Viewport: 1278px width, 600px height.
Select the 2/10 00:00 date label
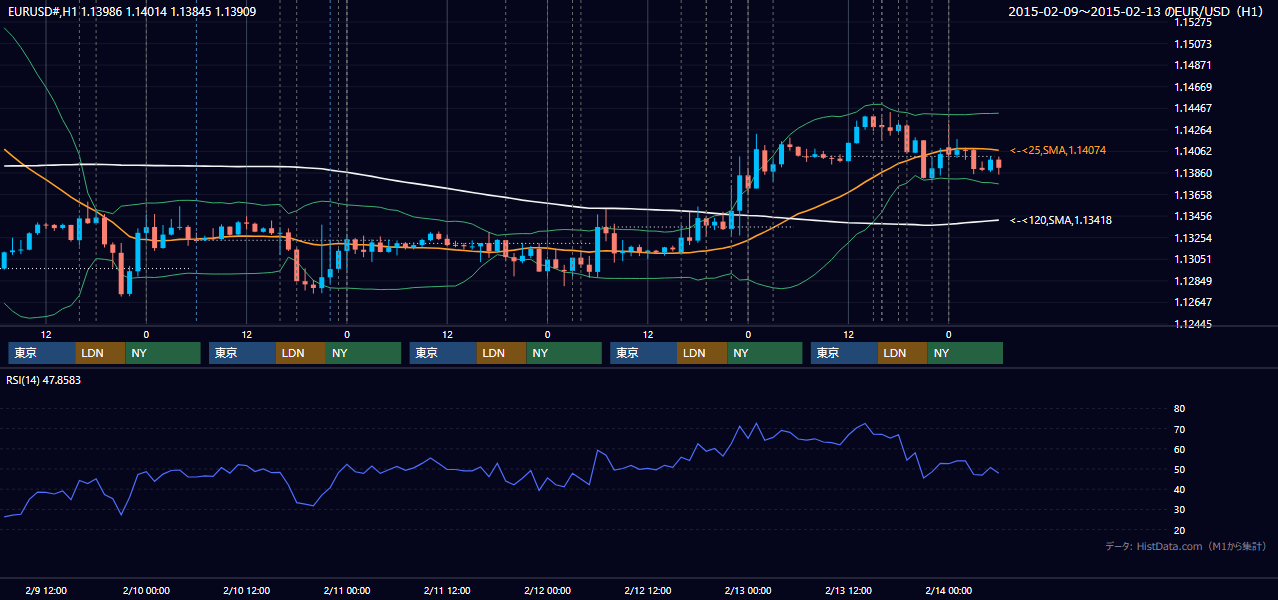(146, 590)
